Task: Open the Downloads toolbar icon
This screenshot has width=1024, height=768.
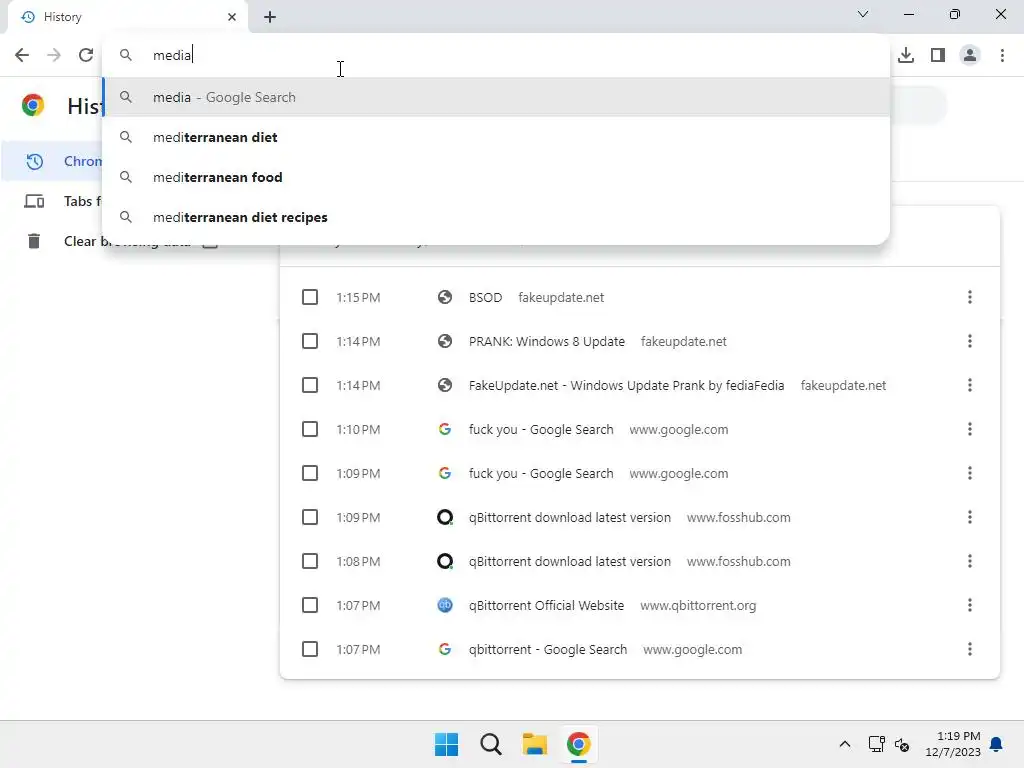Action: click(x=906, y=55)
